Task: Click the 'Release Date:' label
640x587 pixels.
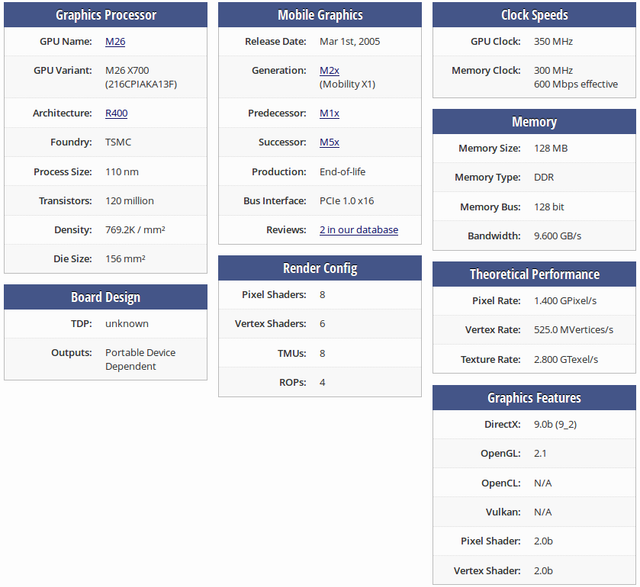Action: [x=276, y=42]
